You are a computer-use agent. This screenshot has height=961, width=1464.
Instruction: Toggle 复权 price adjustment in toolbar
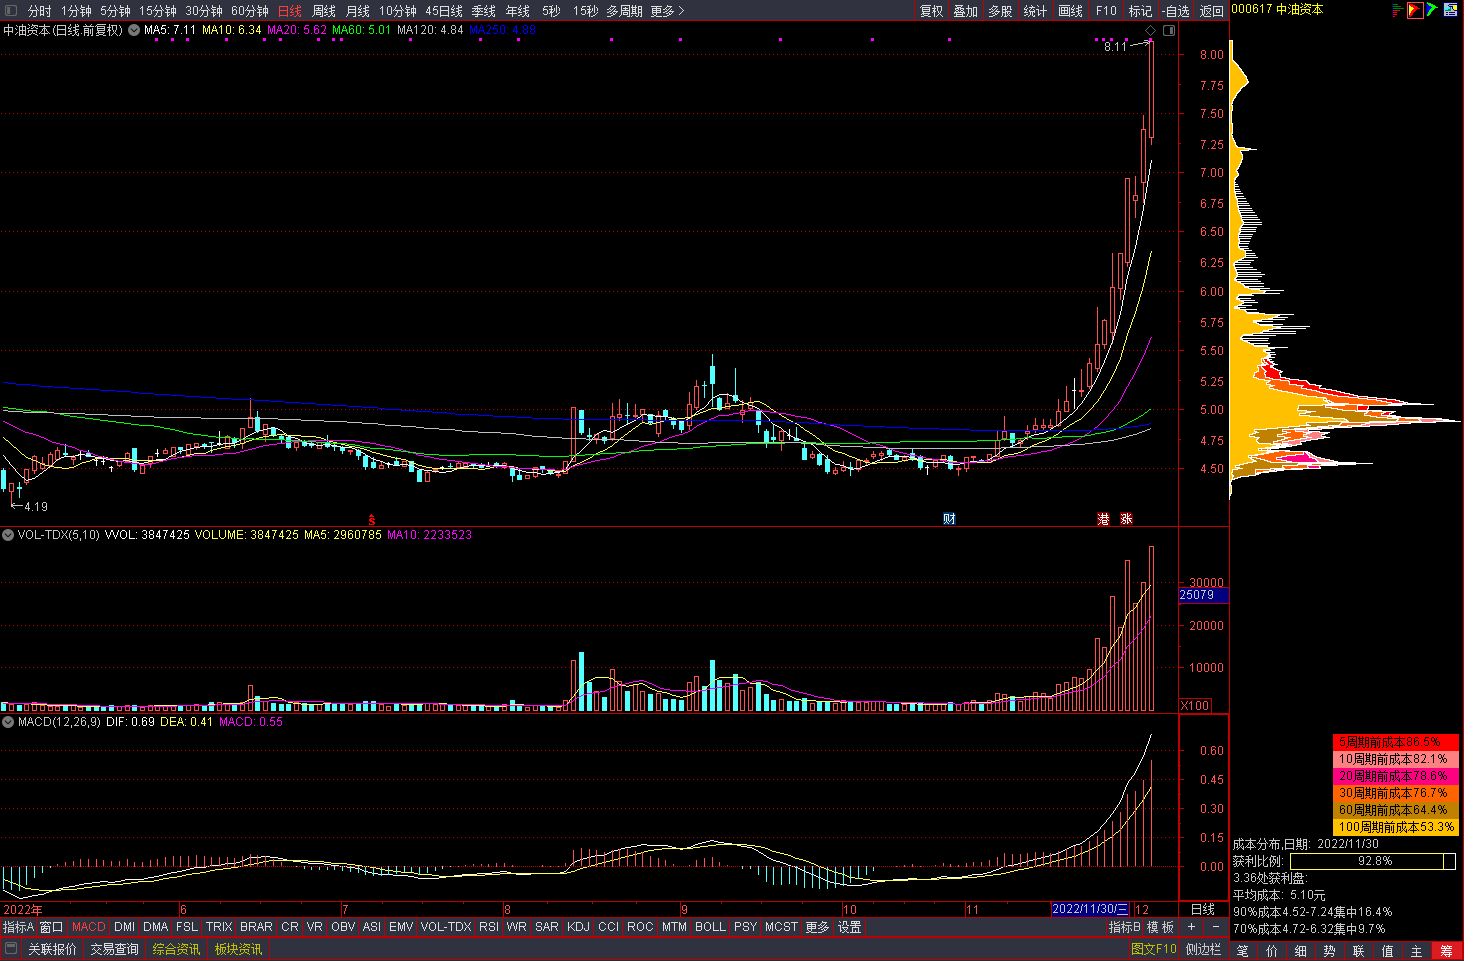click(931, 11)
